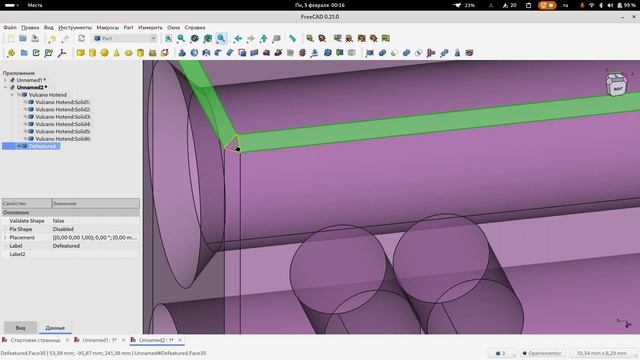Click the Fit all view icon
This screenshot has width=640, height=360.
(x=168, y=38)
